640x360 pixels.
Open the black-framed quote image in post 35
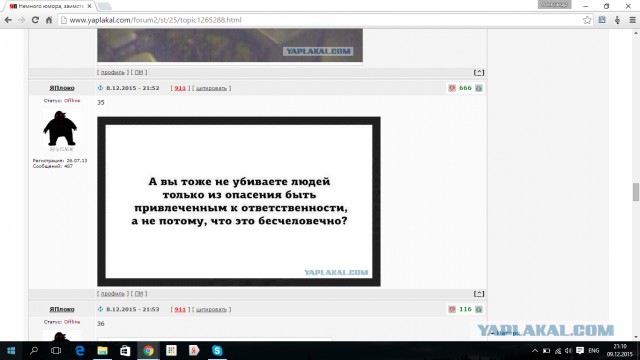coord(239,201)
